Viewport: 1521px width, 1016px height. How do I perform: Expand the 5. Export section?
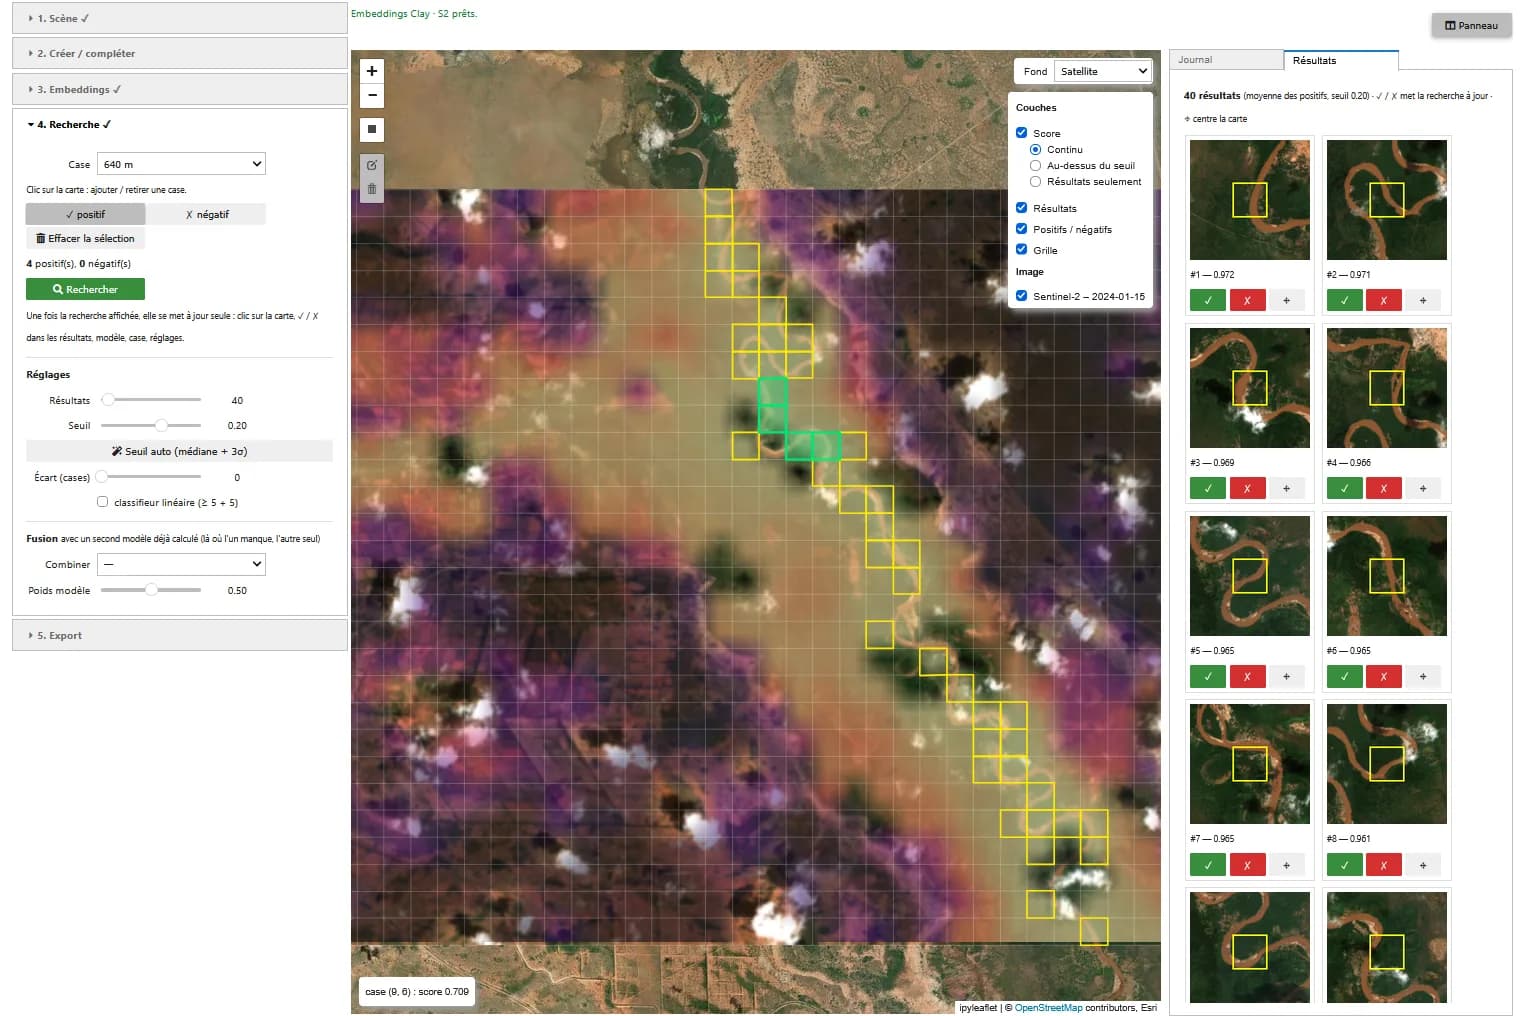(x=180, y=635)
